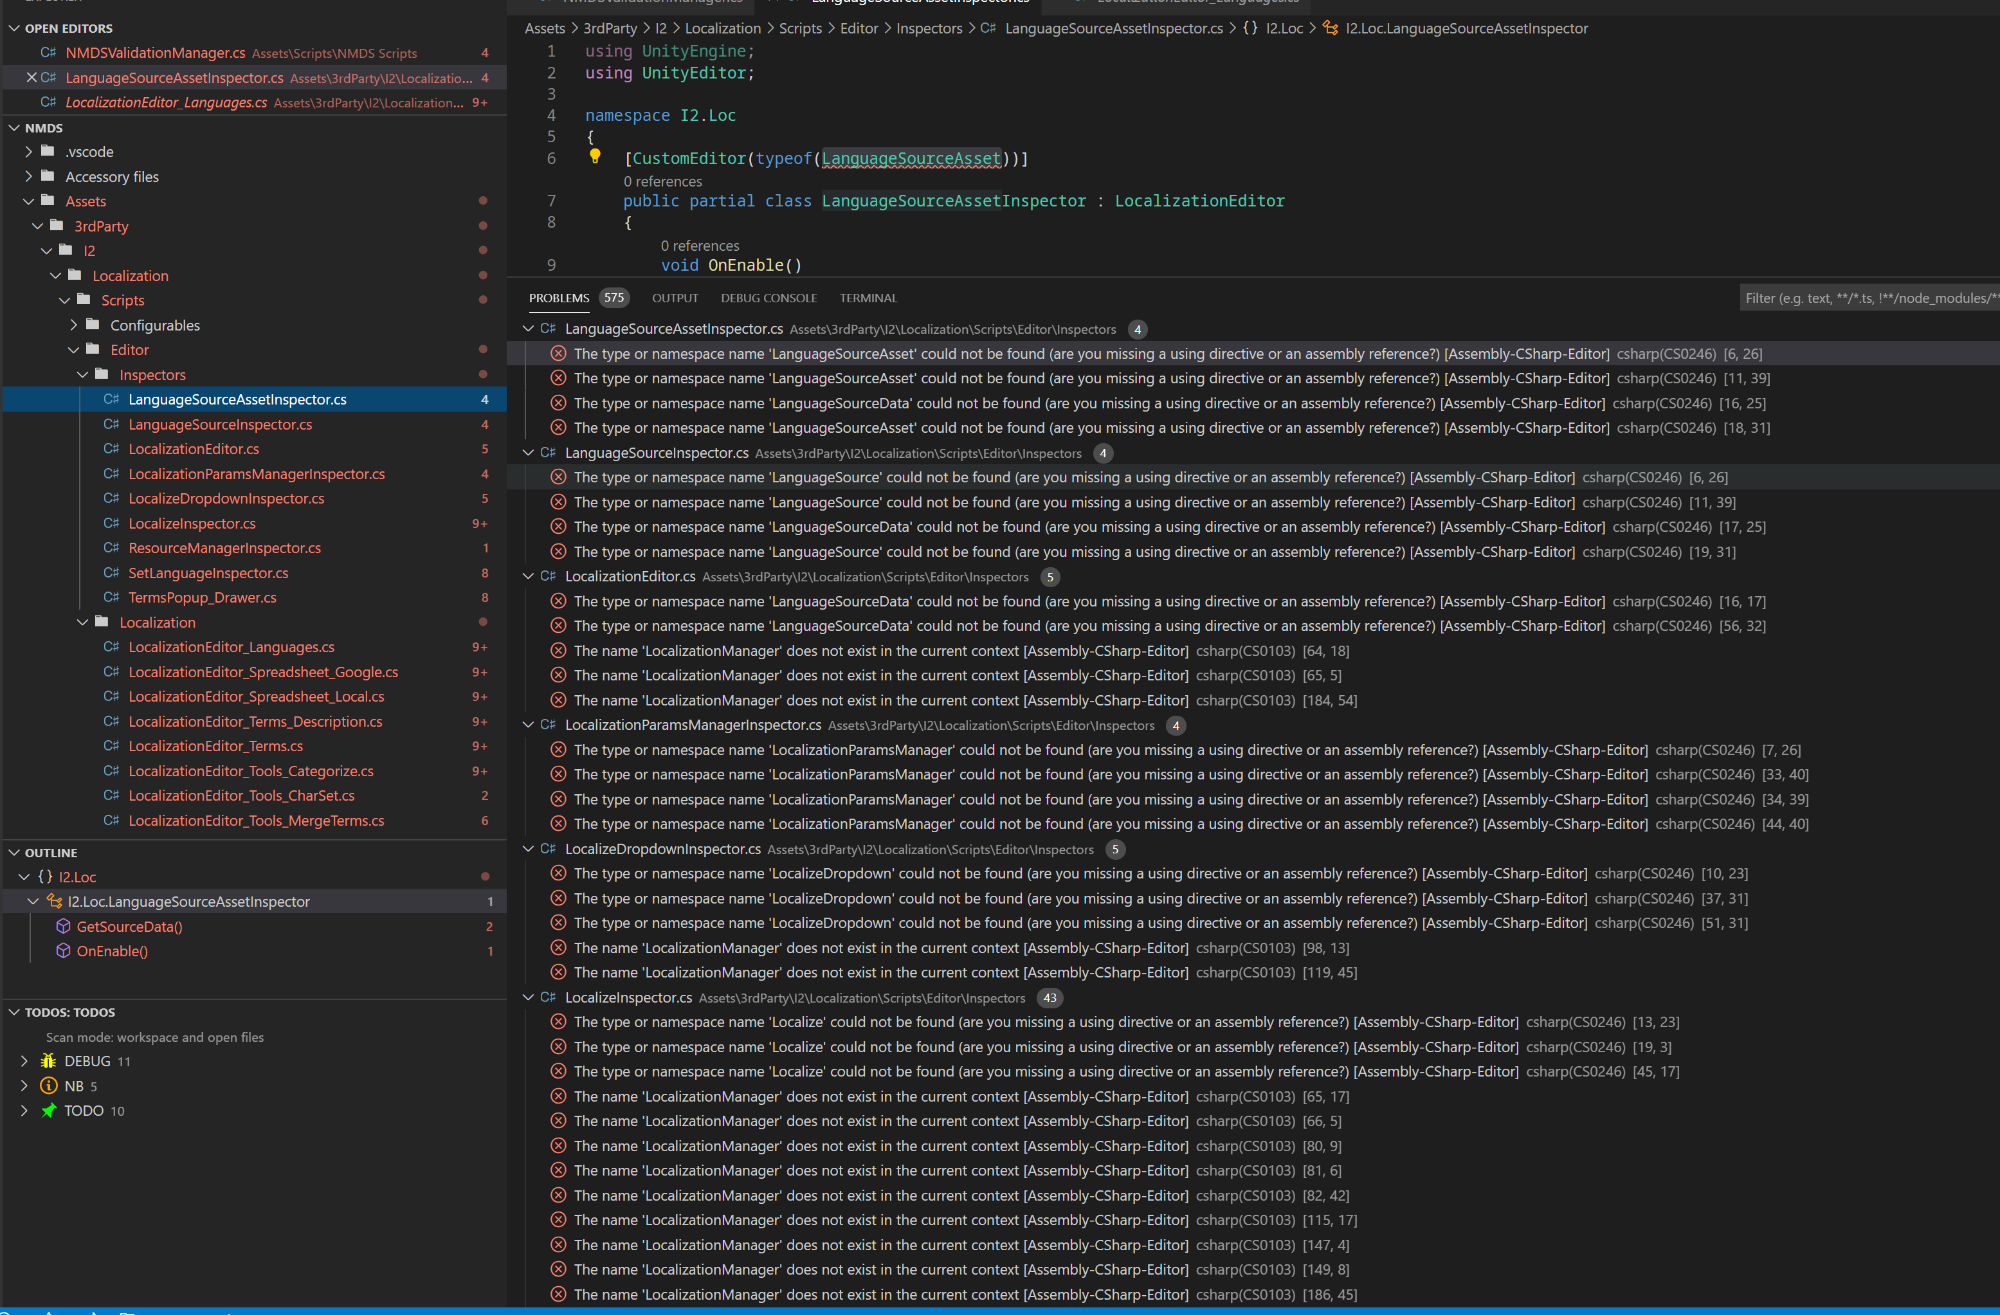The height and width of the screenshot is (1315, 2000).
Task: Click the Inspectors breadcrumb segment
Action: coord(928,28)
